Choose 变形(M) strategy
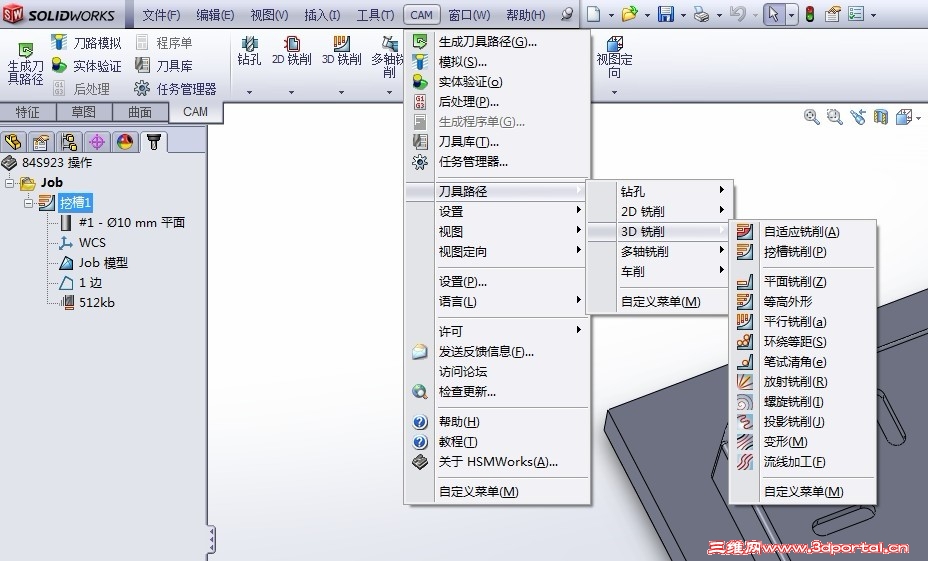 click(x=802, y=441)
